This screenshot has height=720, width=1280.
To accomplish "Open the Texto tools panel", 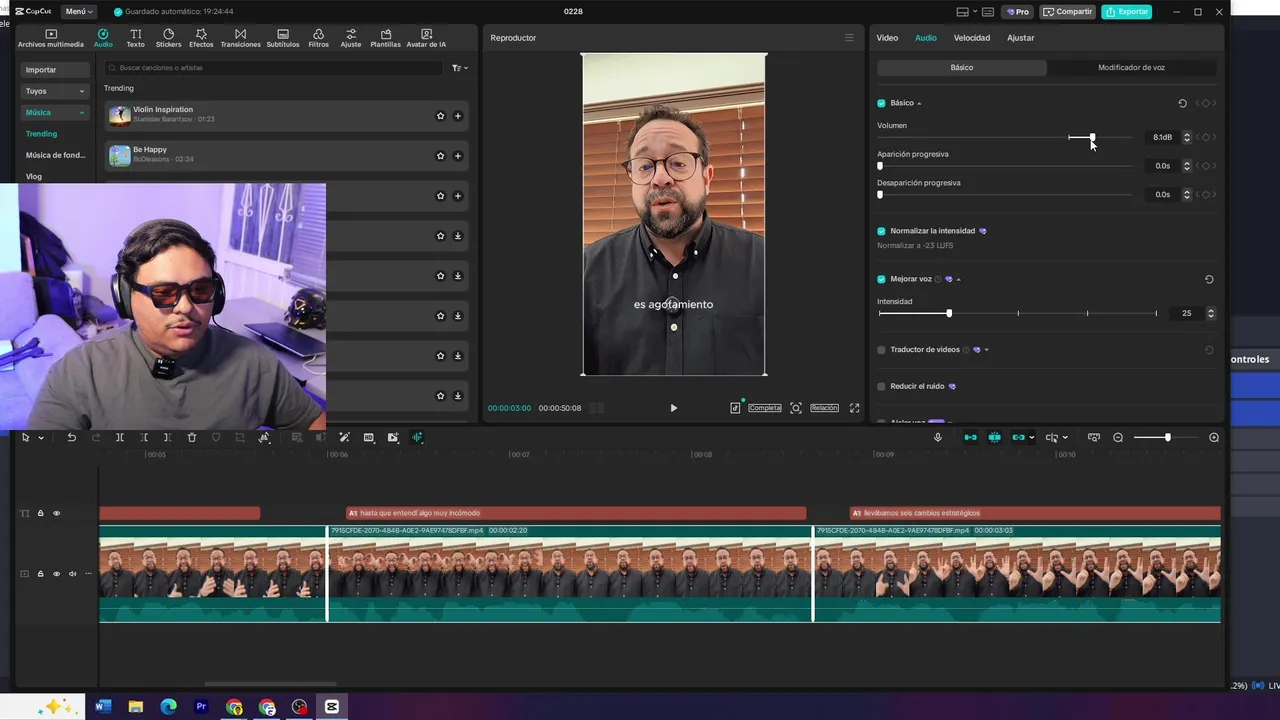I will click(135, 38).
